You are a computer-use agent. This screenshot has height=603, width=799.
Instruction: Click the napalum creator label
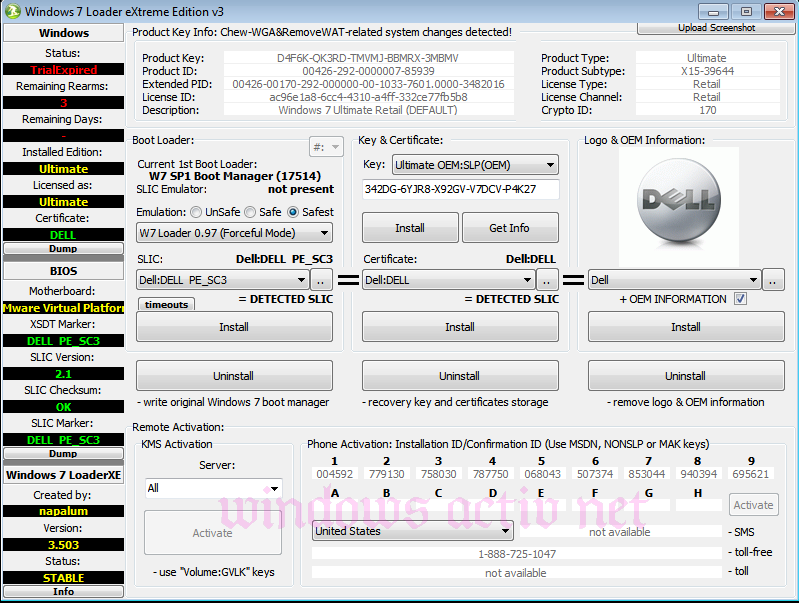[63, 511]
